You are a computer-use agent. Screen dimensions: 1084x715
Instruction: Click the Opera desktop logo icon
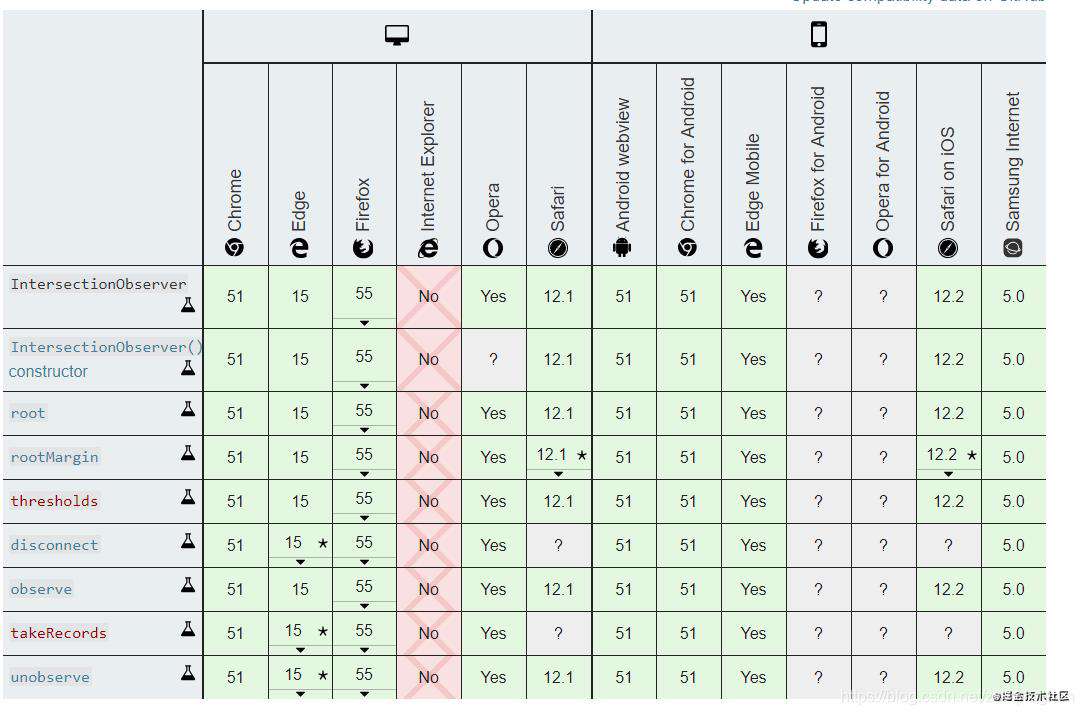(493, 248)
